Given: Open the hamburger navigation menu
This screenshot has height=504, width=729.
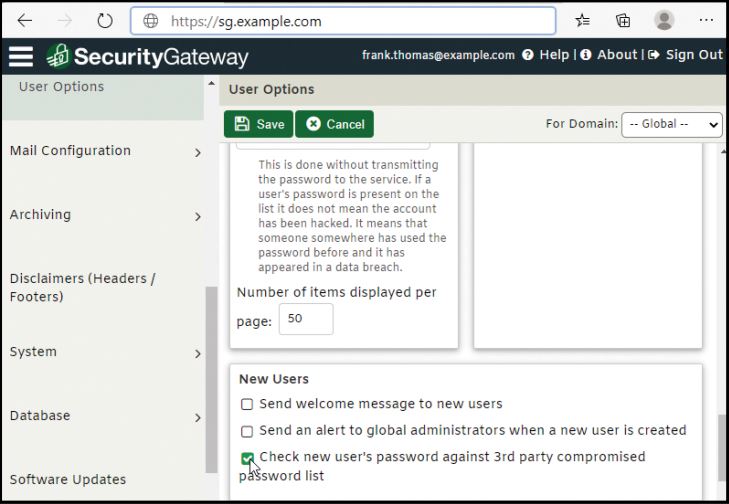Looking at the screenshot, I should coord(21,57).
